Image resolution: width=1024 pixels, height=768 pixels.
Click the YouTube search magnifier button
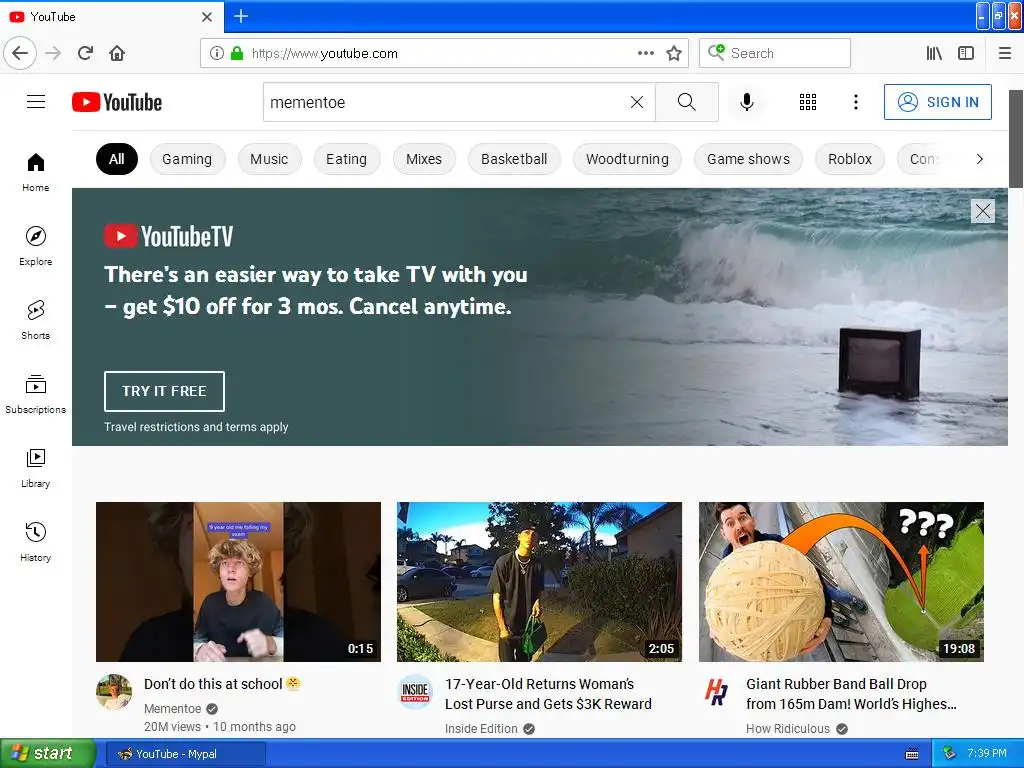click(686, 102)
